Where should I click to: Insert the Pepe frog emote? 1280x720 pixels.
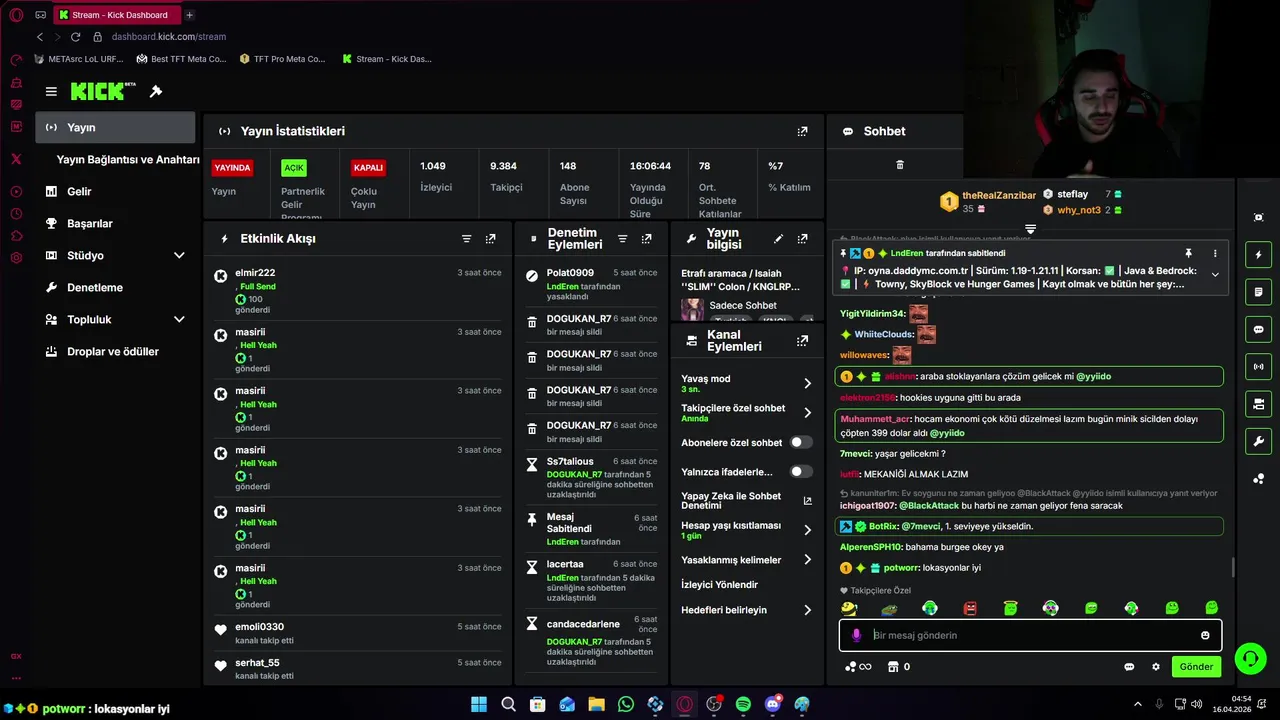[889, 609]
